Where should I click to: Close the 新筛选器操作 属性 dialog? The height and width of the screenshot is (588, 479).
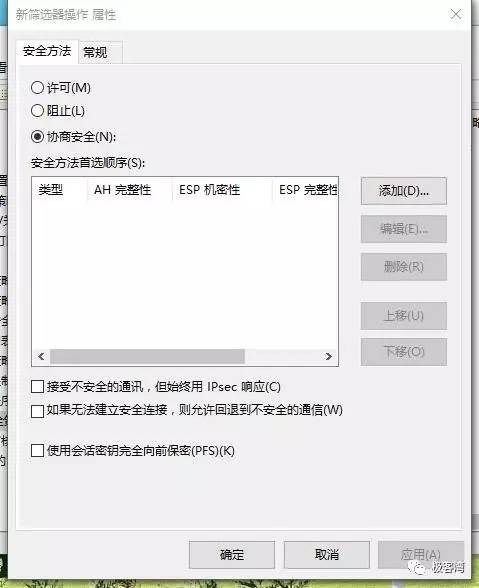click(455, 15)
